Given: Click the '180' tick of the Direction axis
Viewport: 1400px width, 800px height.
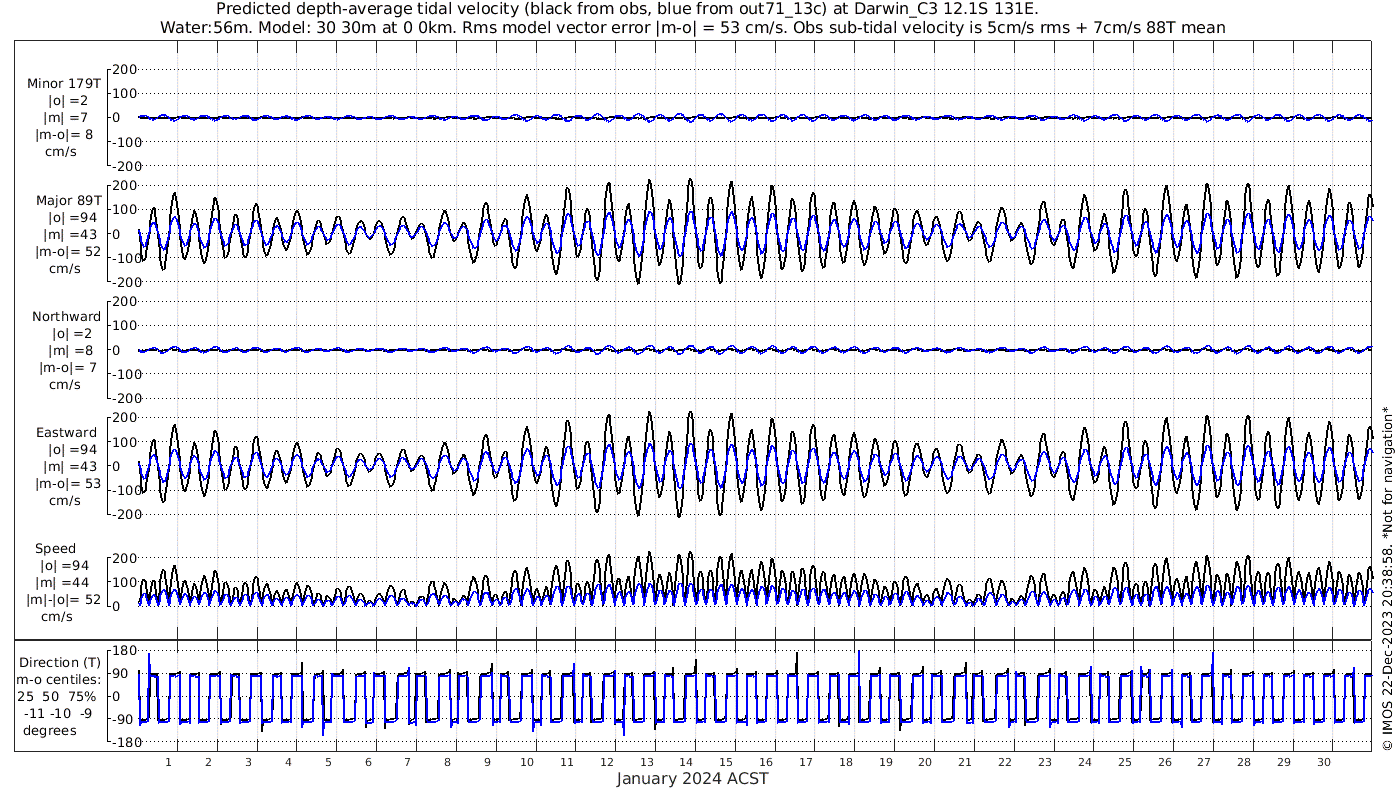Looking at the screenshot, I should pyautogui.click(x=123, y=651).
